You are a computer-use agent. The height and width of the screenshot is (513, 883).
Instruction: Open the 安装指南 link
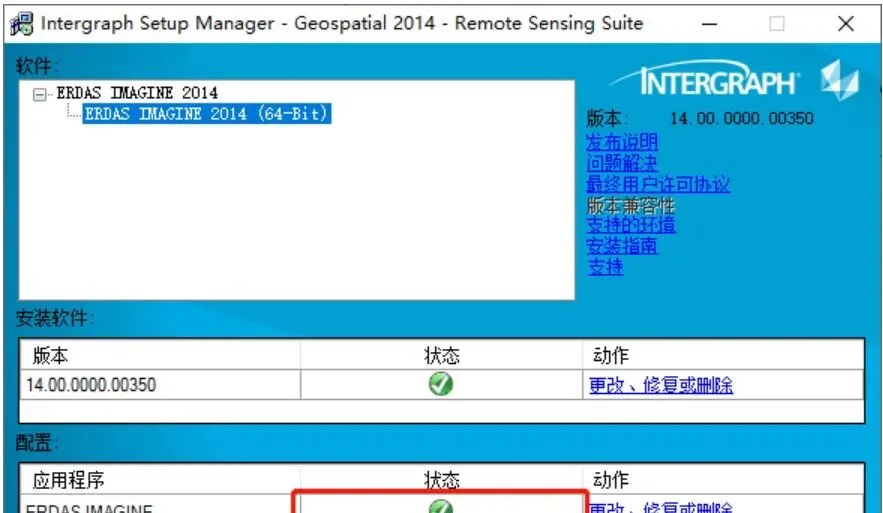tap(622, 246)
